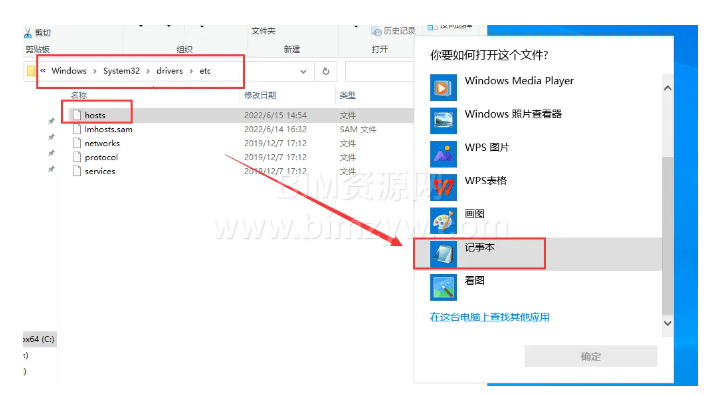The image size is (718, 395).
Task: Go to Windows in the breadcrumb
Action: (69, 71)
